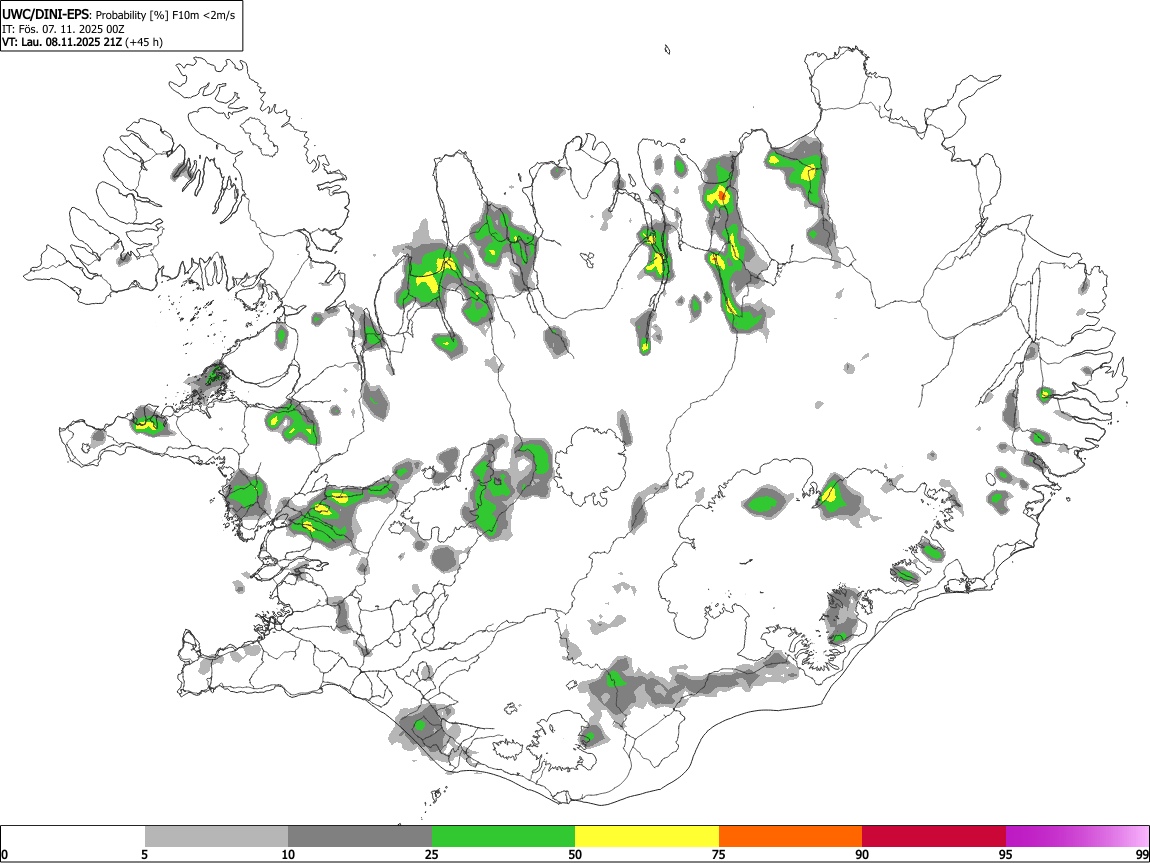Click the light gray 5-10% legend swatch
This screenshot has height=863, width=1150.
coord(216,837)
